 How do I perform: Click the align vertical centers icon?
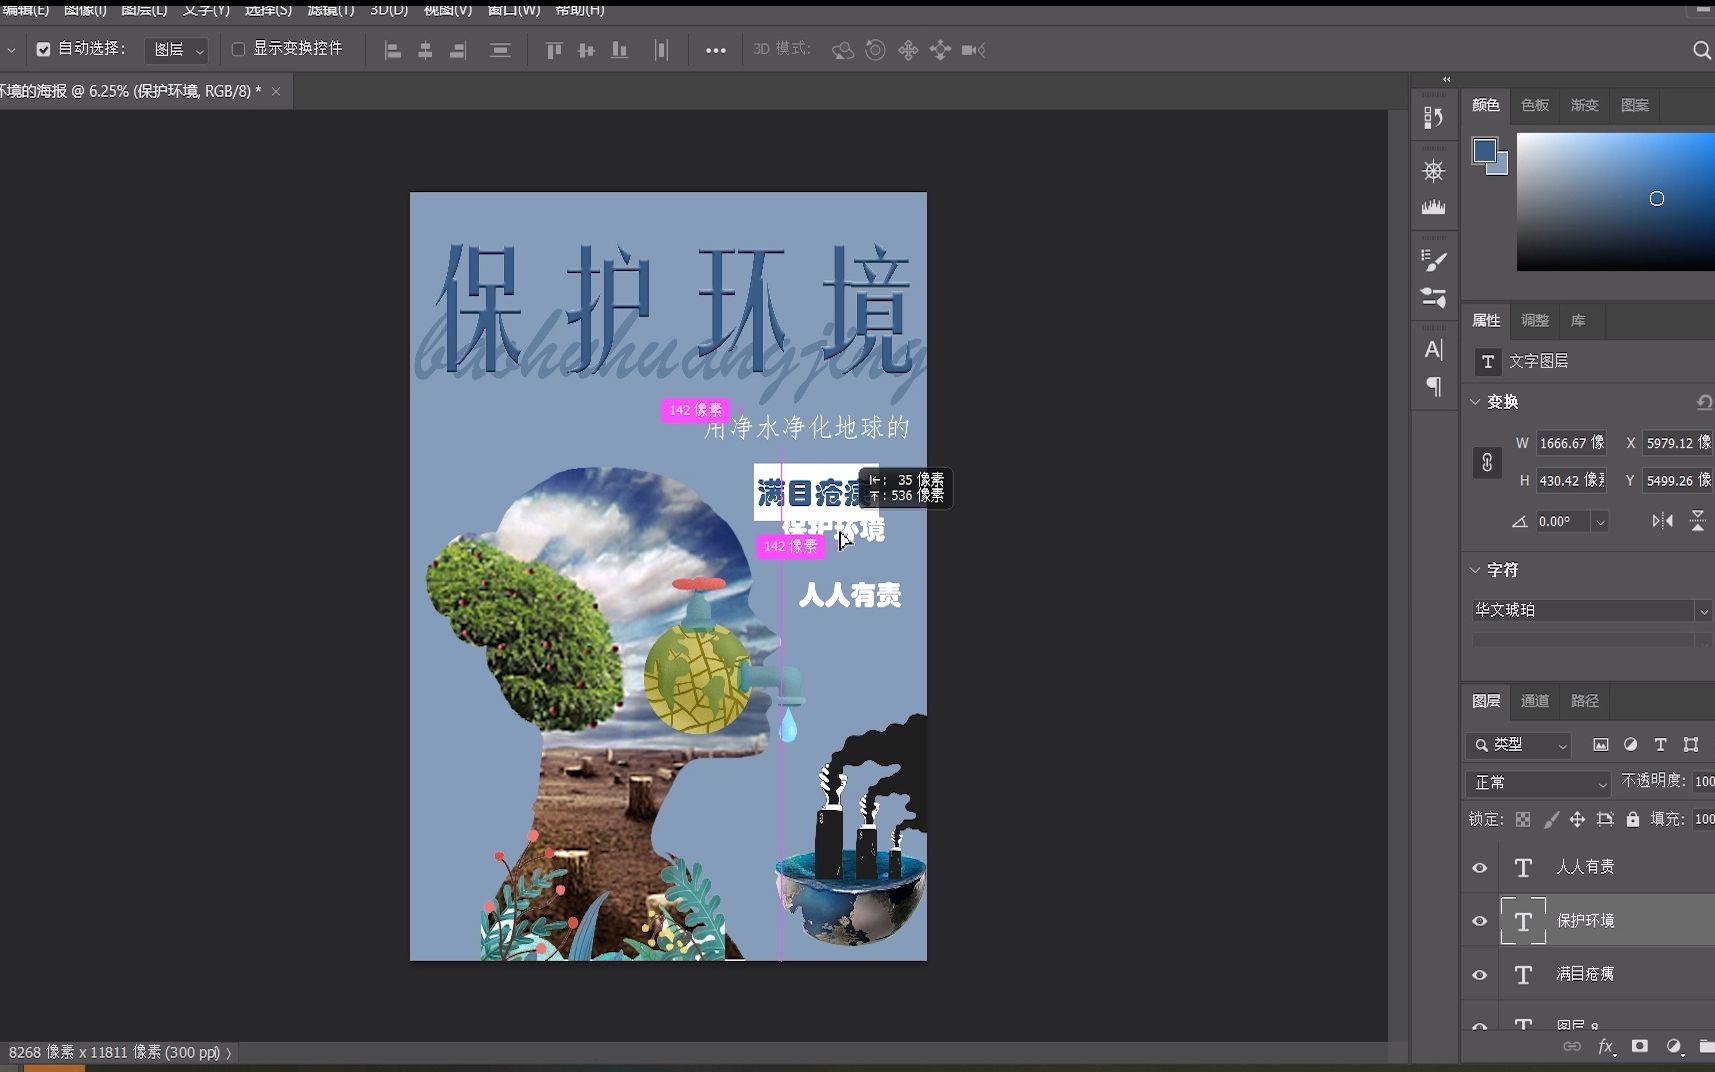click(586, 50)
